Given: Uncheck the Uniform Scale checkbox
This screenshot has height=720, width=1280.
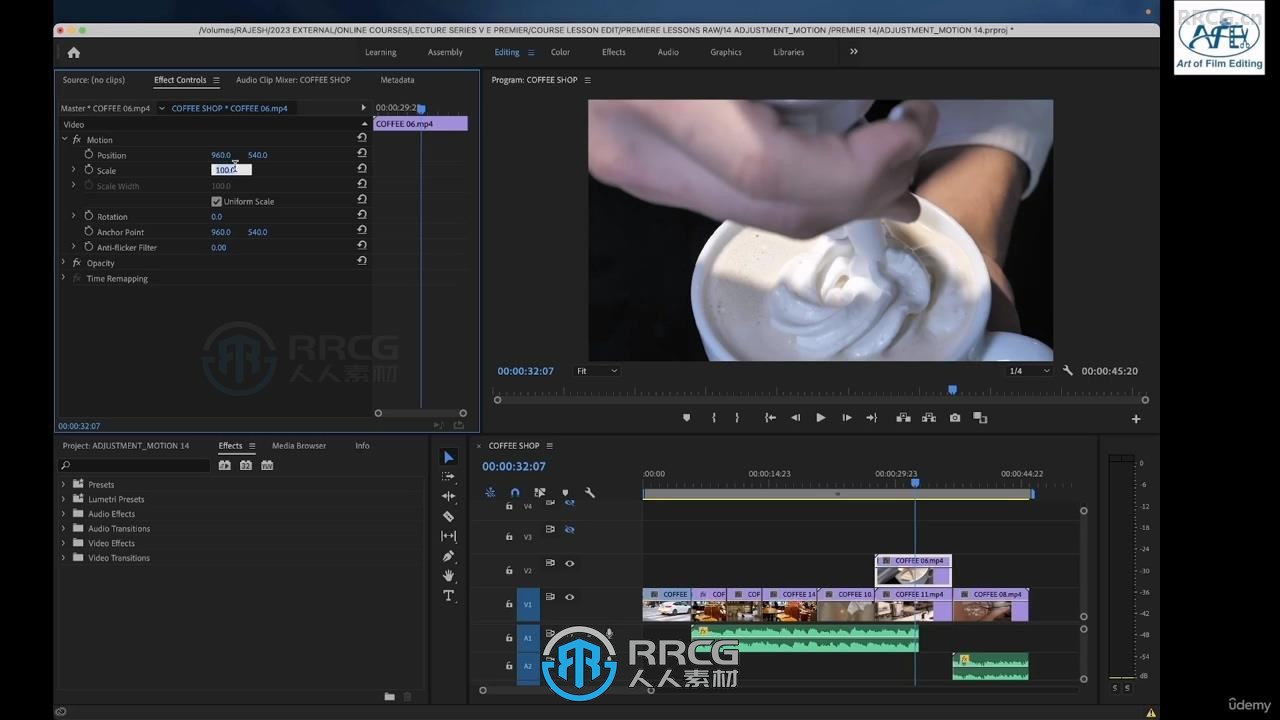Looking at the screenshot, I should click(x=216, y=201).
